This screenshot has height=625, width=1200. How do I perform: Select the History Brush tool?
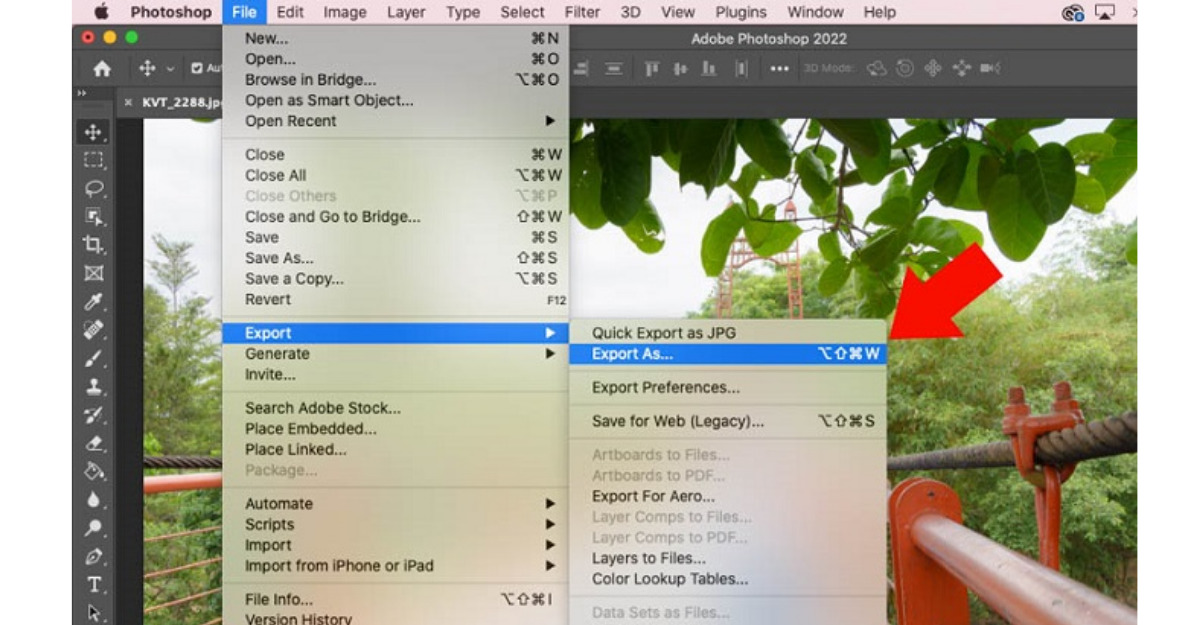(94, 415)
